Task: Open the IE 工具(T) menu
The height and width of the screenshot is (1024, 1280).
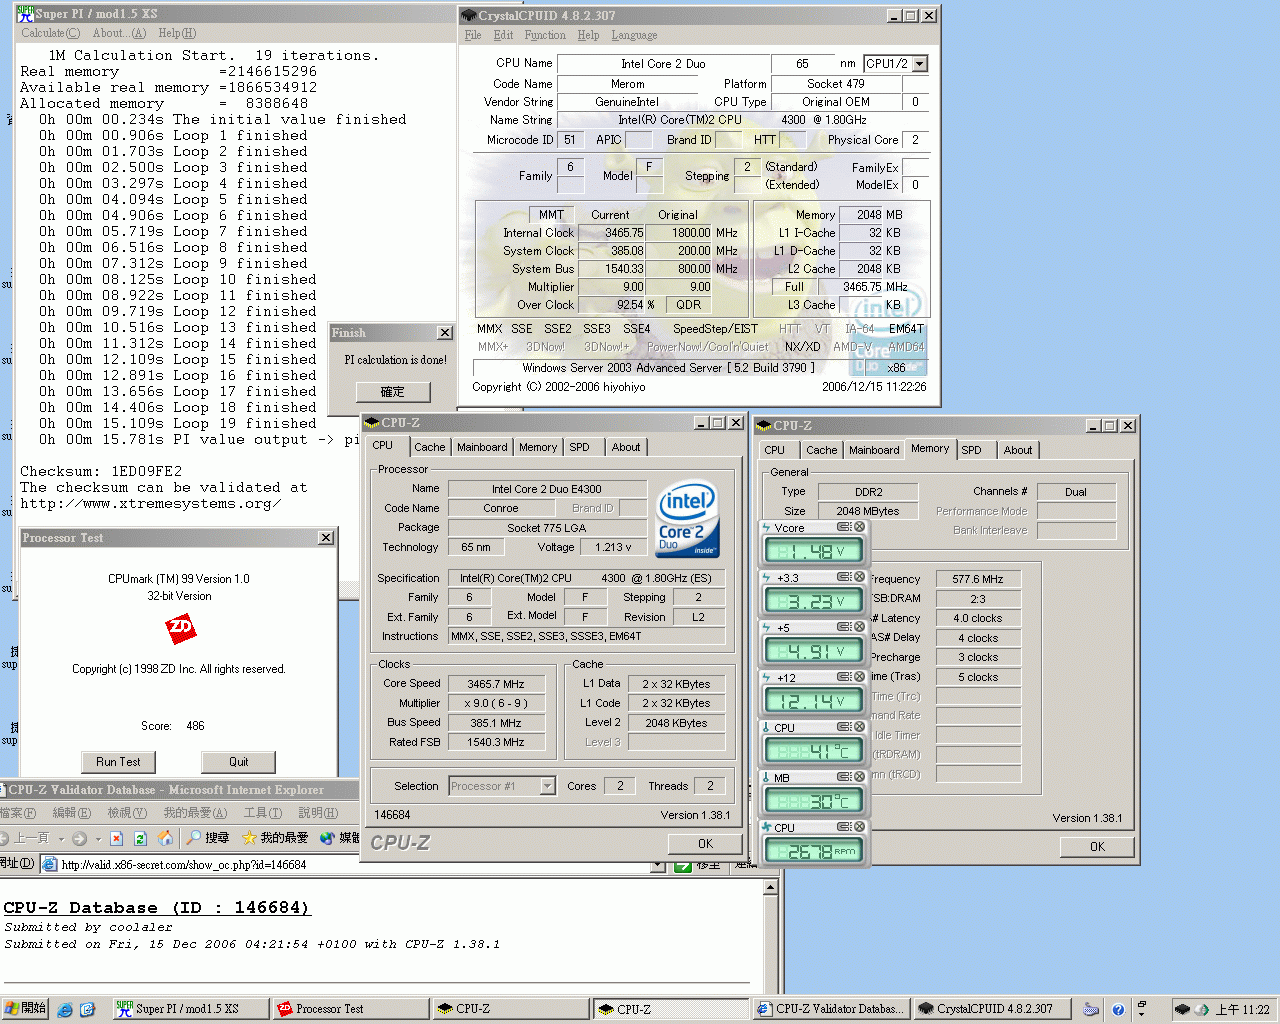Action: click(x=263, y=813)
